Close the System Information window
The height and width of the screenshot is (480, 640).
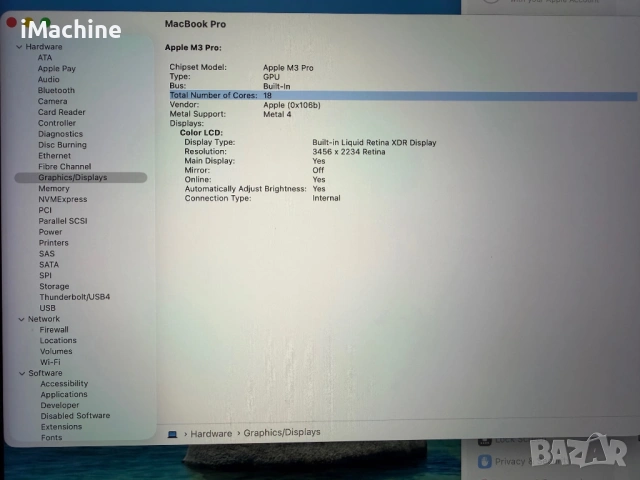pos(11,22)
